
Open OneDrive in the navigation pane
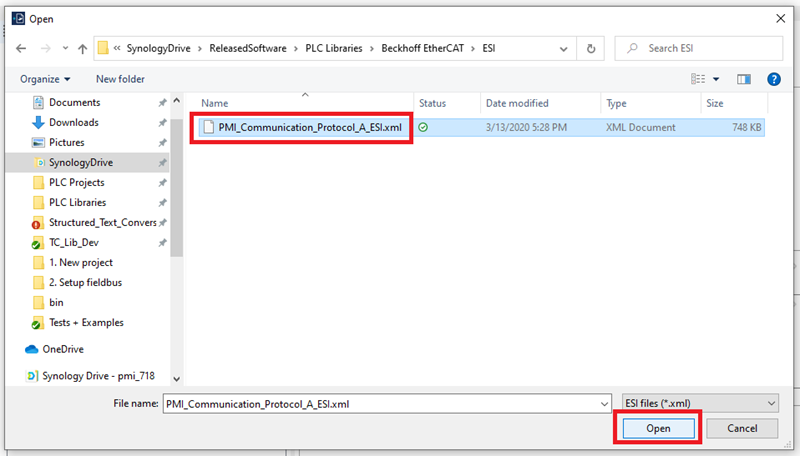pos(62,349)
